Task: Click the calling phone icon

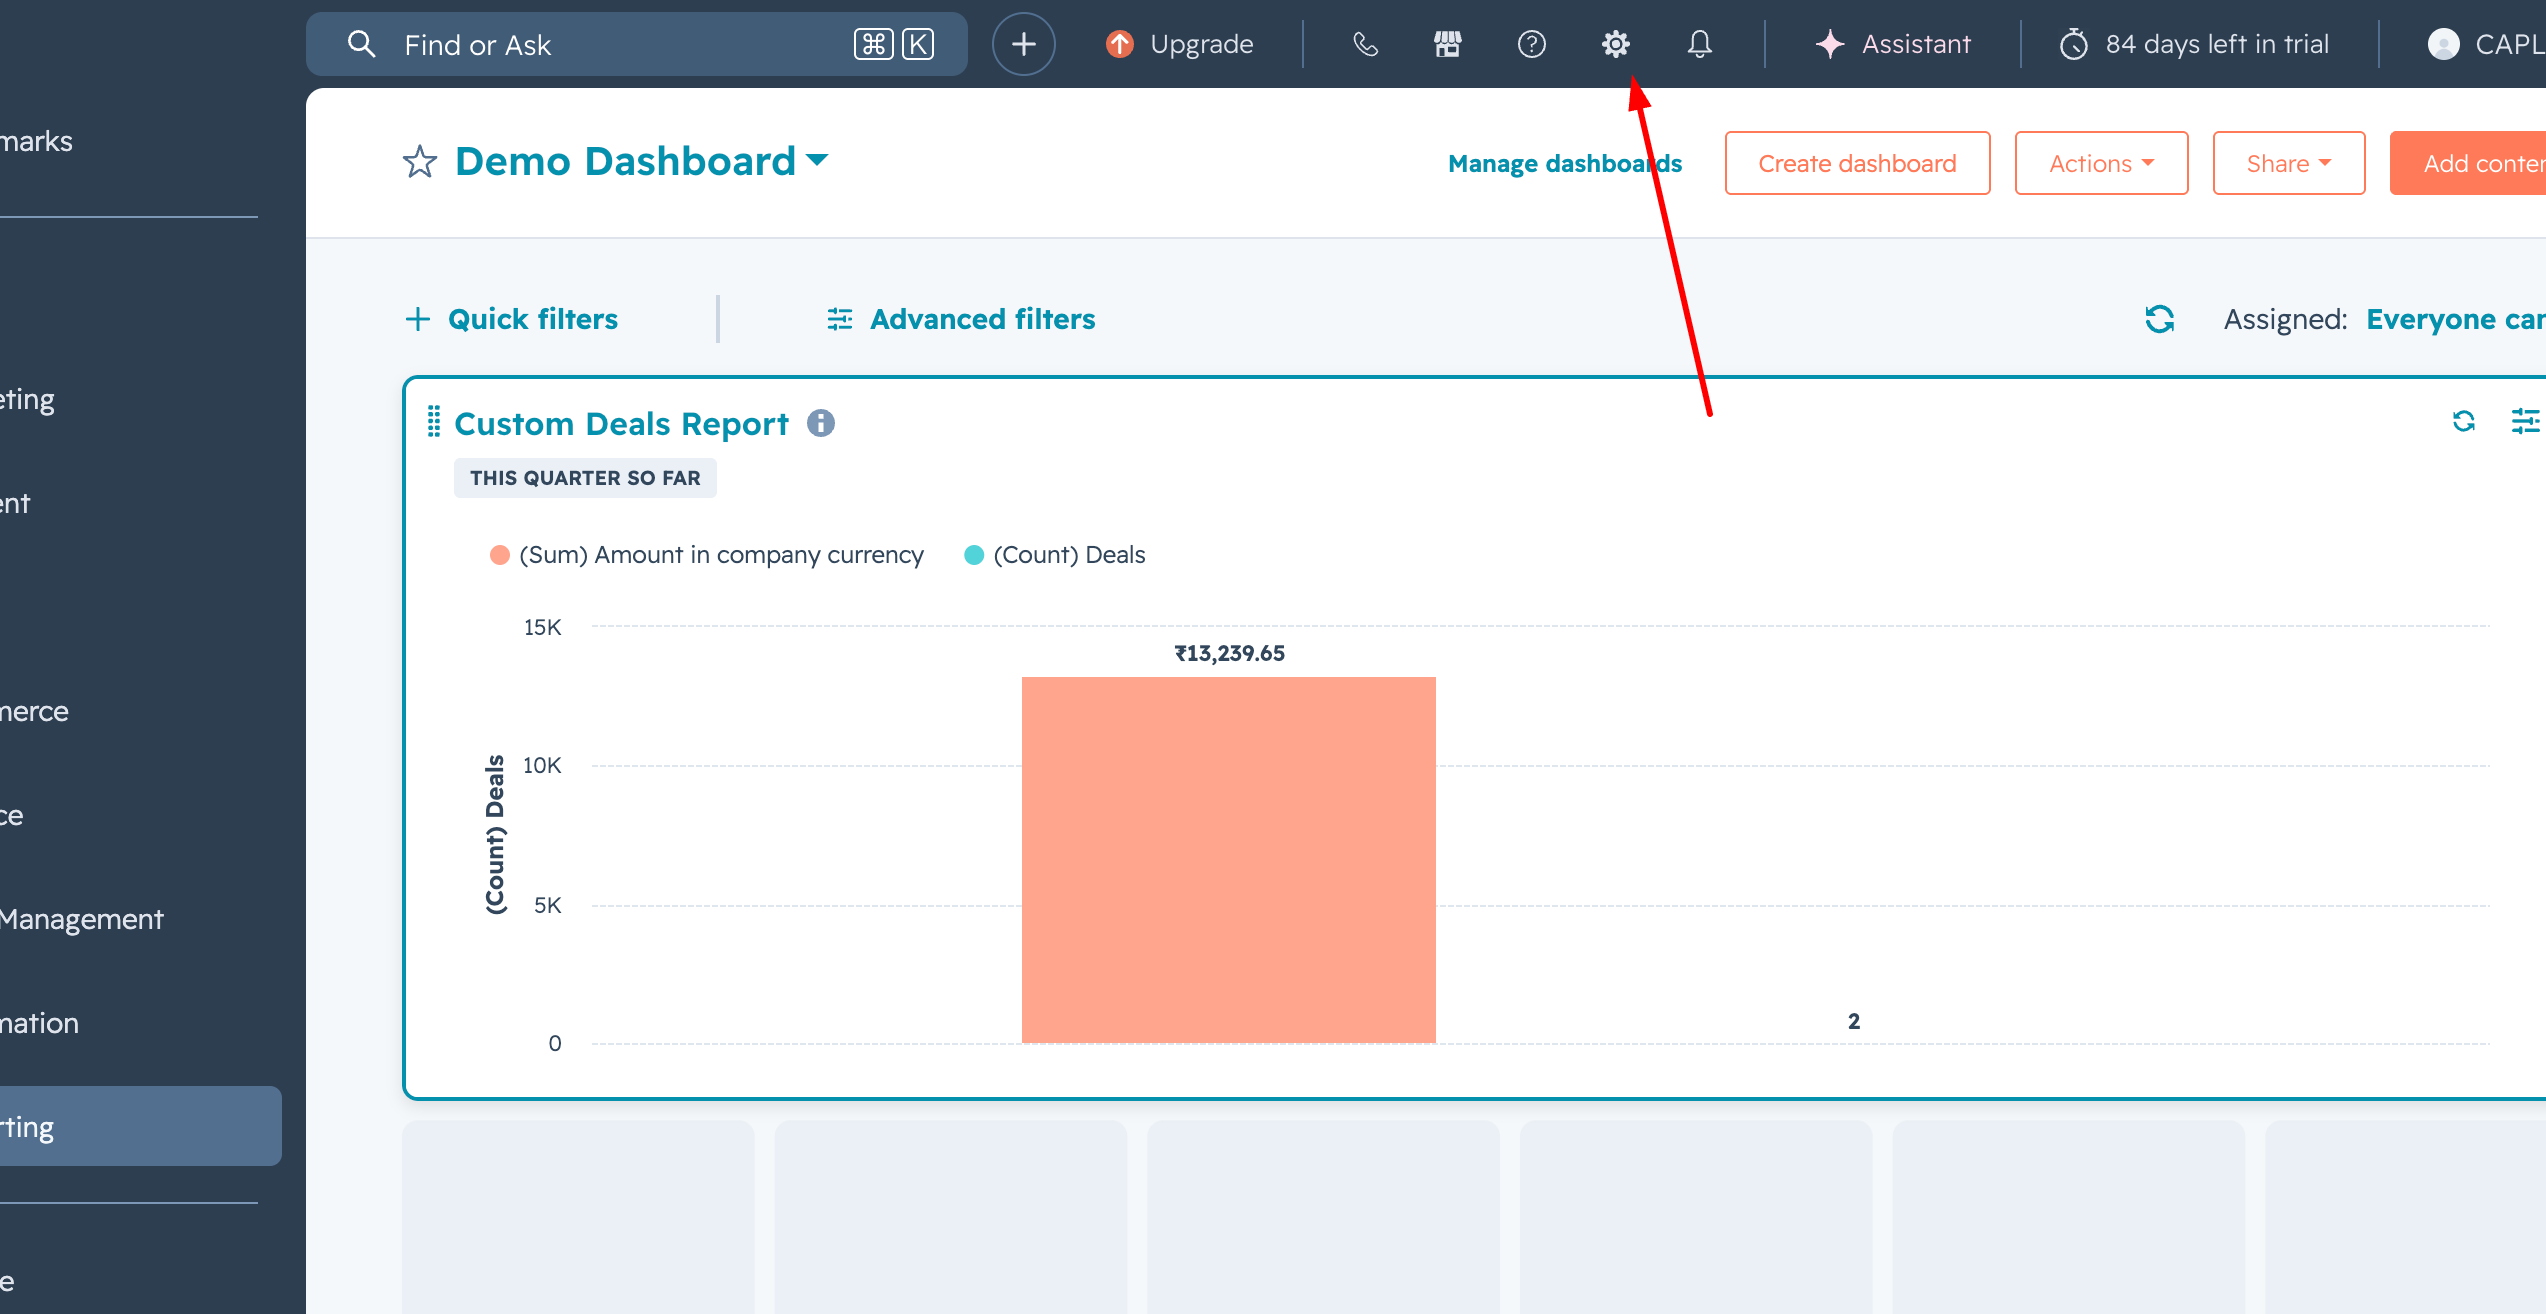Action: pyautogui.click(x=1365, y=44)
